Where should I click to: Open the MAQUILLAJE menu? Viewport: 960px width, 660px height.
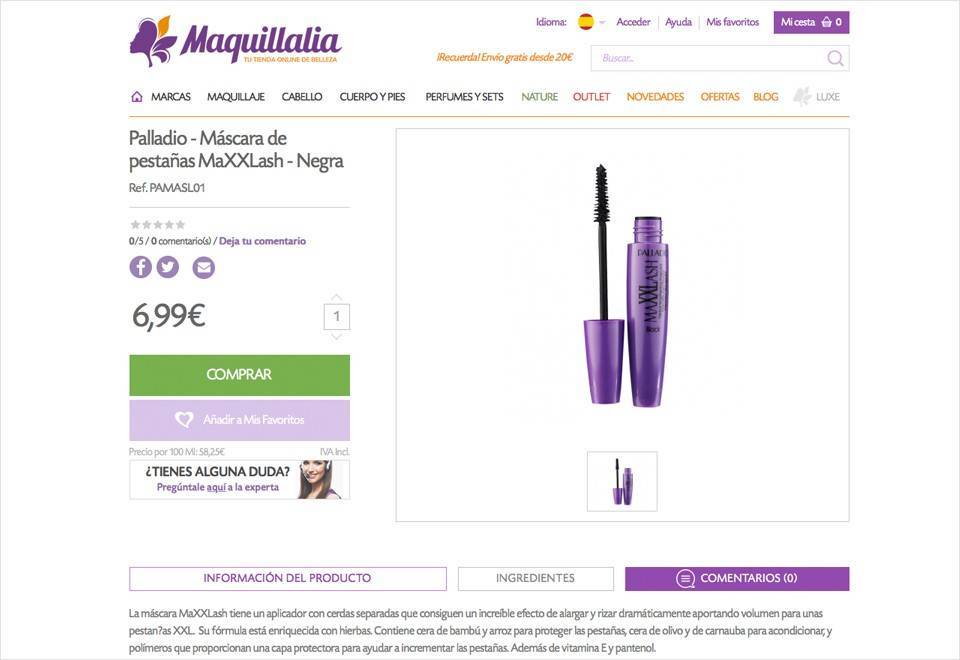236,97
